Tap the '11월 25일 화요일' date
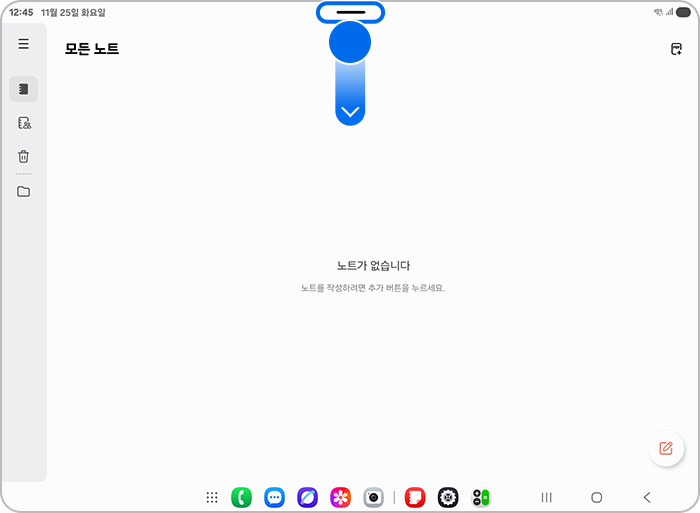The image size is (700, 513). [x=73, y=13]
